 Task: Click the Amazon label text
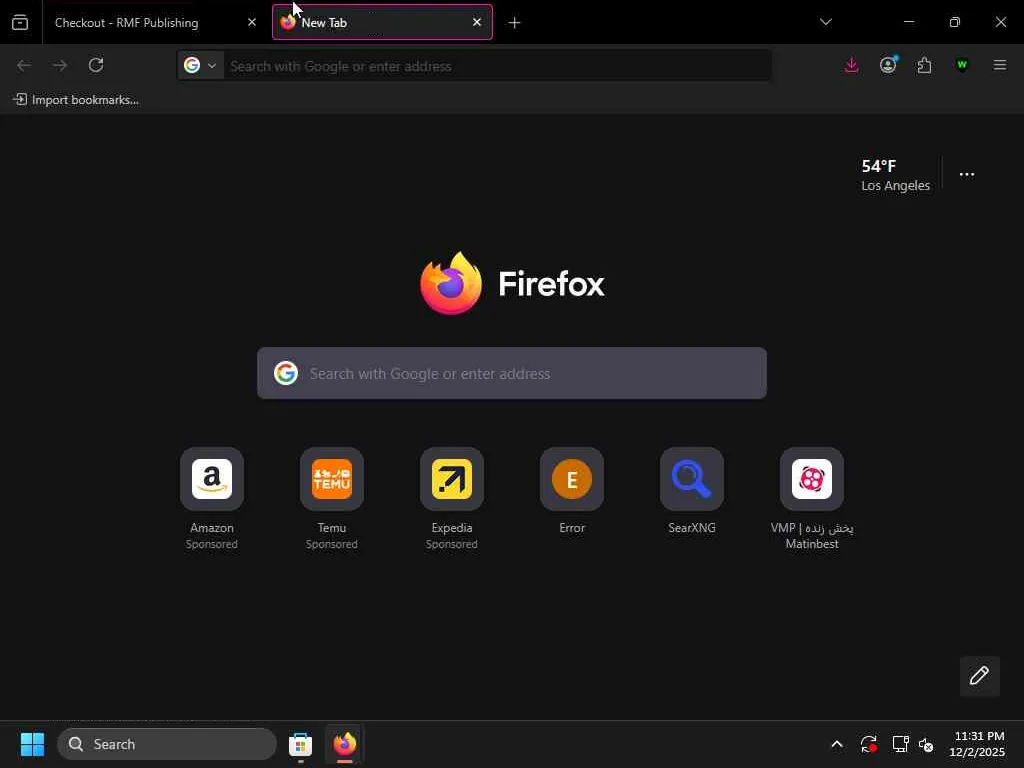click(212, 528)
